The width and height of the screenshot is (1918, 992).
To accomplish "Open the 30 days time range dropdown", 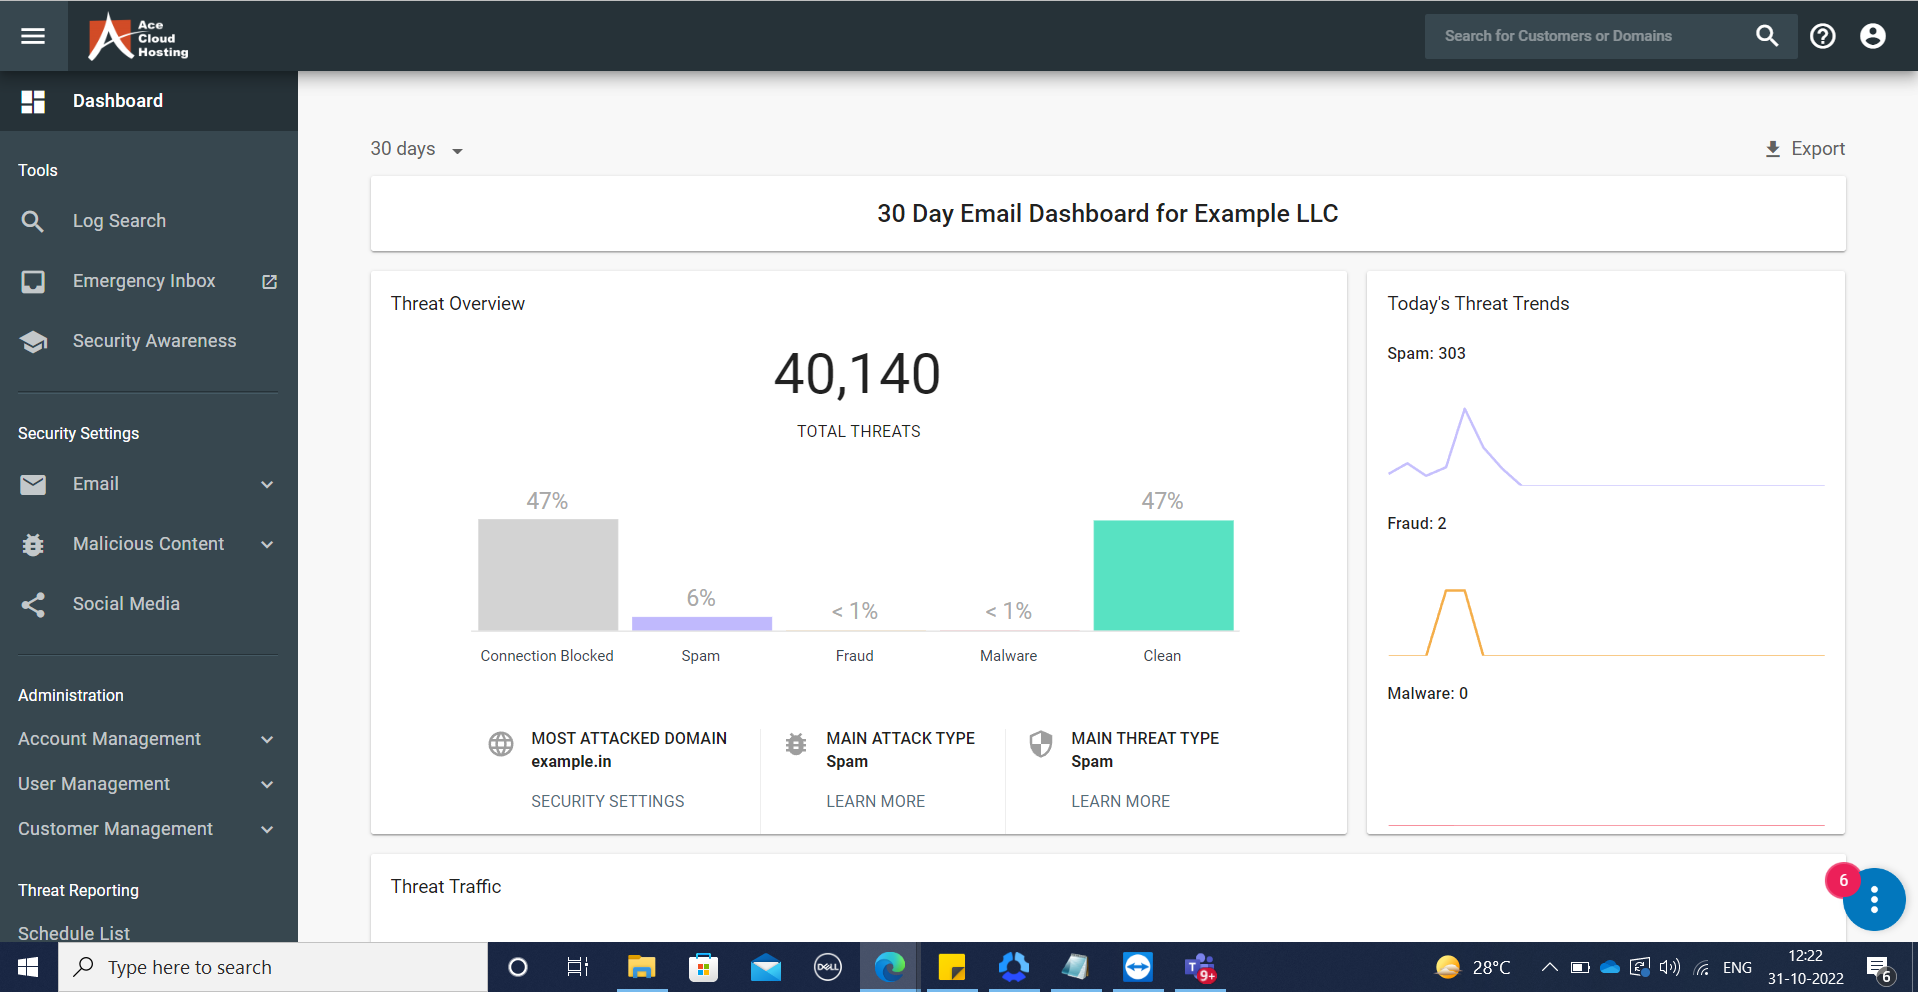I will (x=416, y=148).
